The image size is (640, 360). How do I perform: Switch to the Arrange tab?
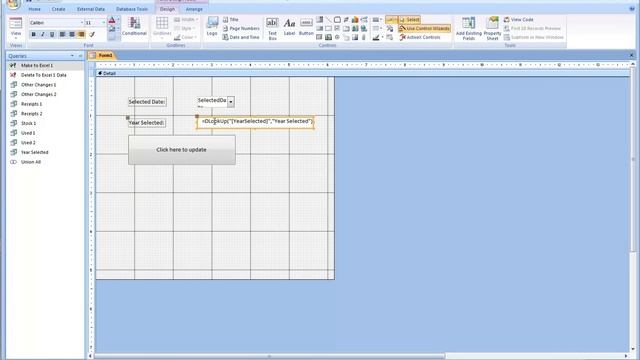point(194,9)
